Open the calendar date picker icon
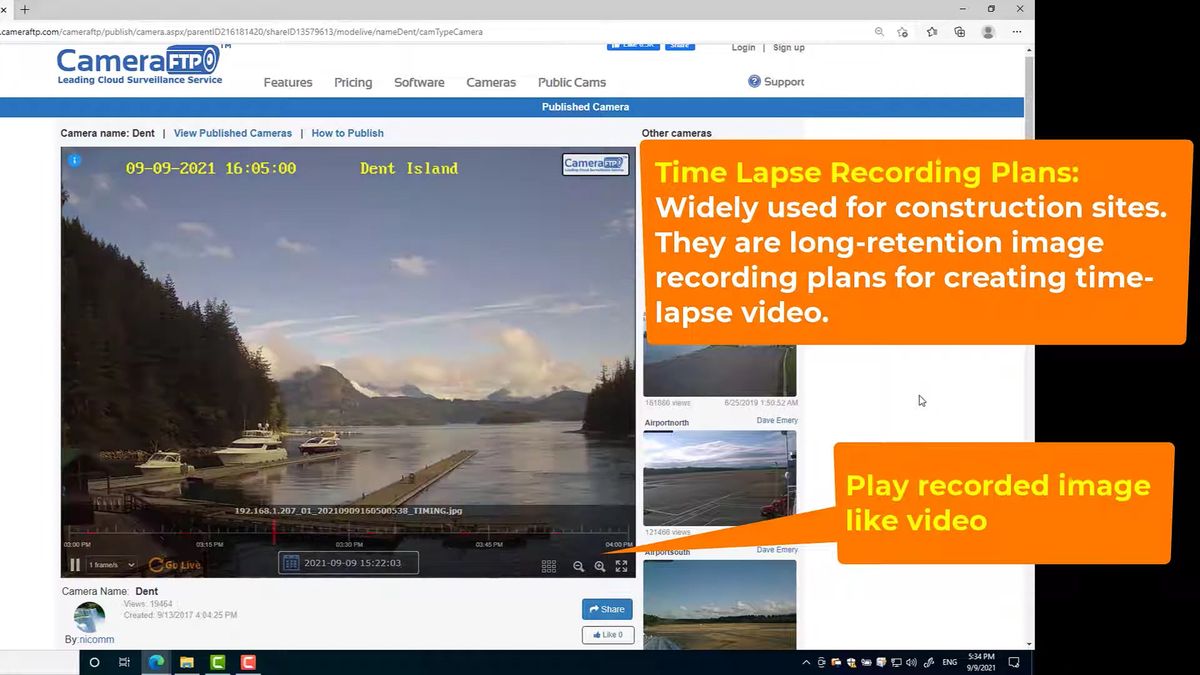 pos(290,563)
